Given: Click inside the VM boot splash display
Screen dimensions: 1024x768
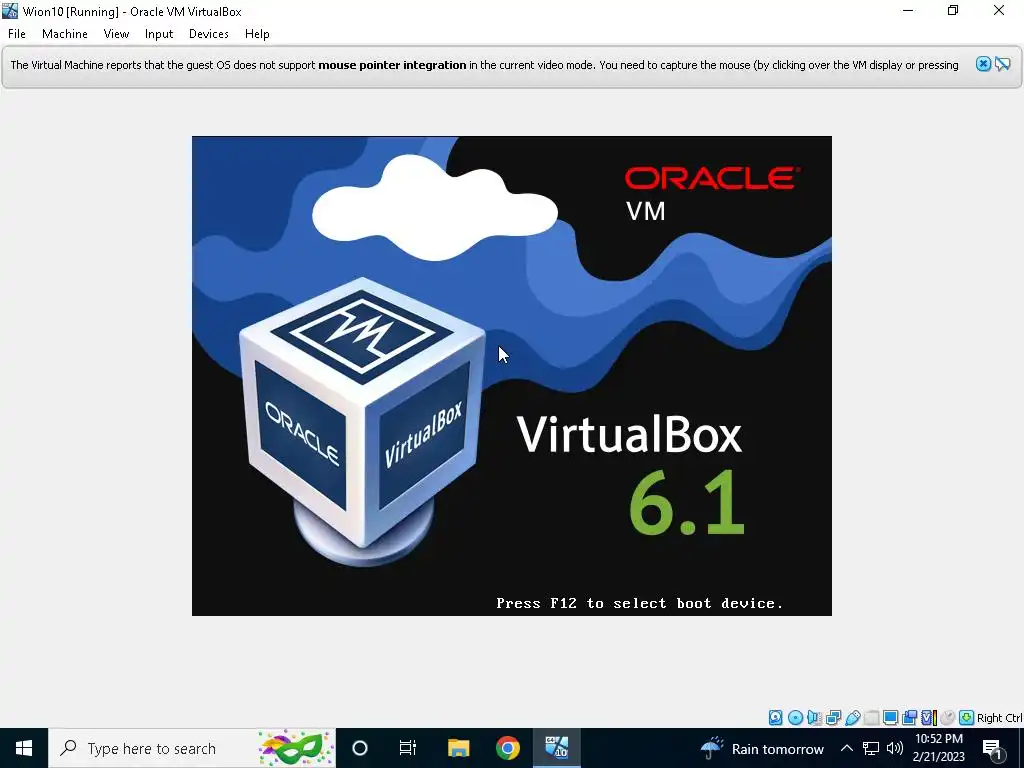Looking at the screenshot, I should [x=511, y=376].
